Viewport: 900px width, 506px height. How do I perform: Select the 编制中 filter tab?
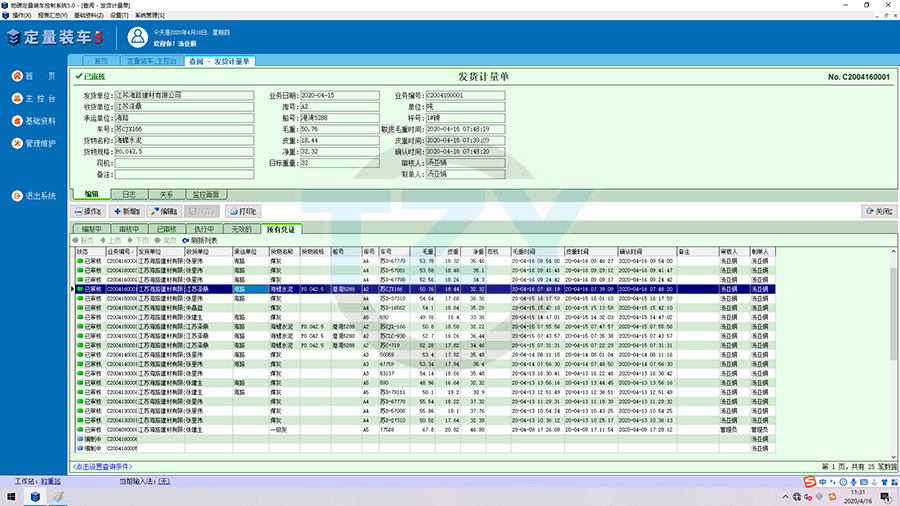click(x=91, y=229)
